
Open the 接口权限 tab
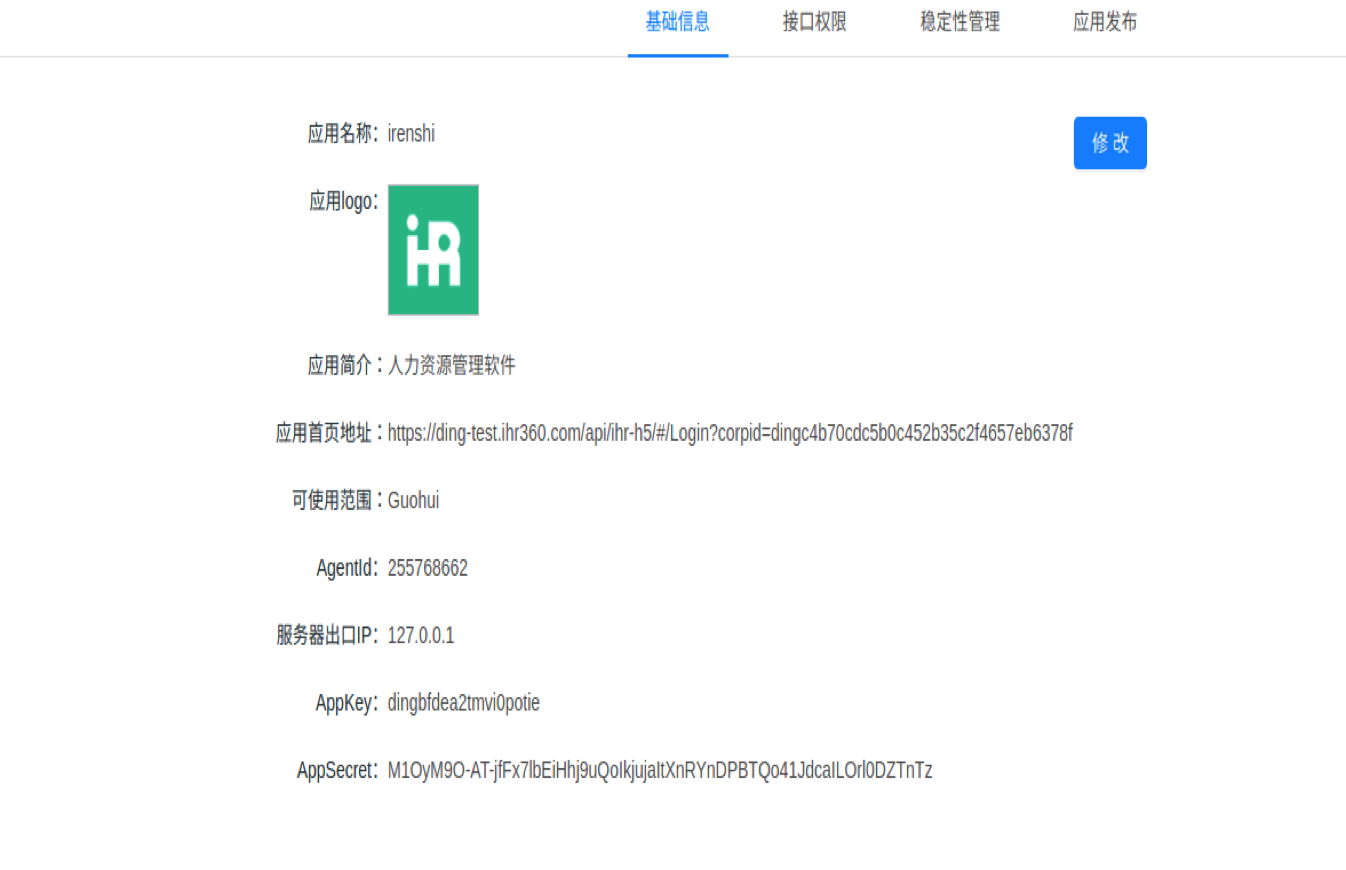coord(814,22)
